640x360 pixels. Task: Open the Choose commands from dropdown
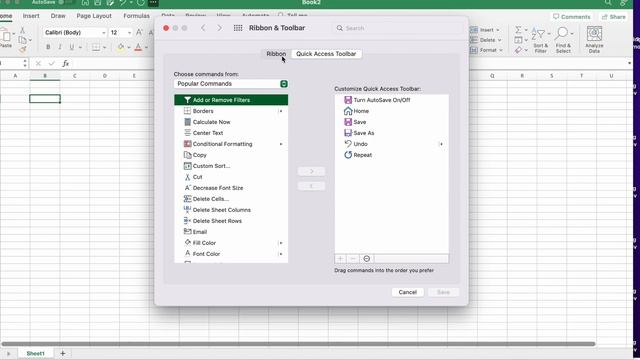pyautogui.click(x=231, y=84)
